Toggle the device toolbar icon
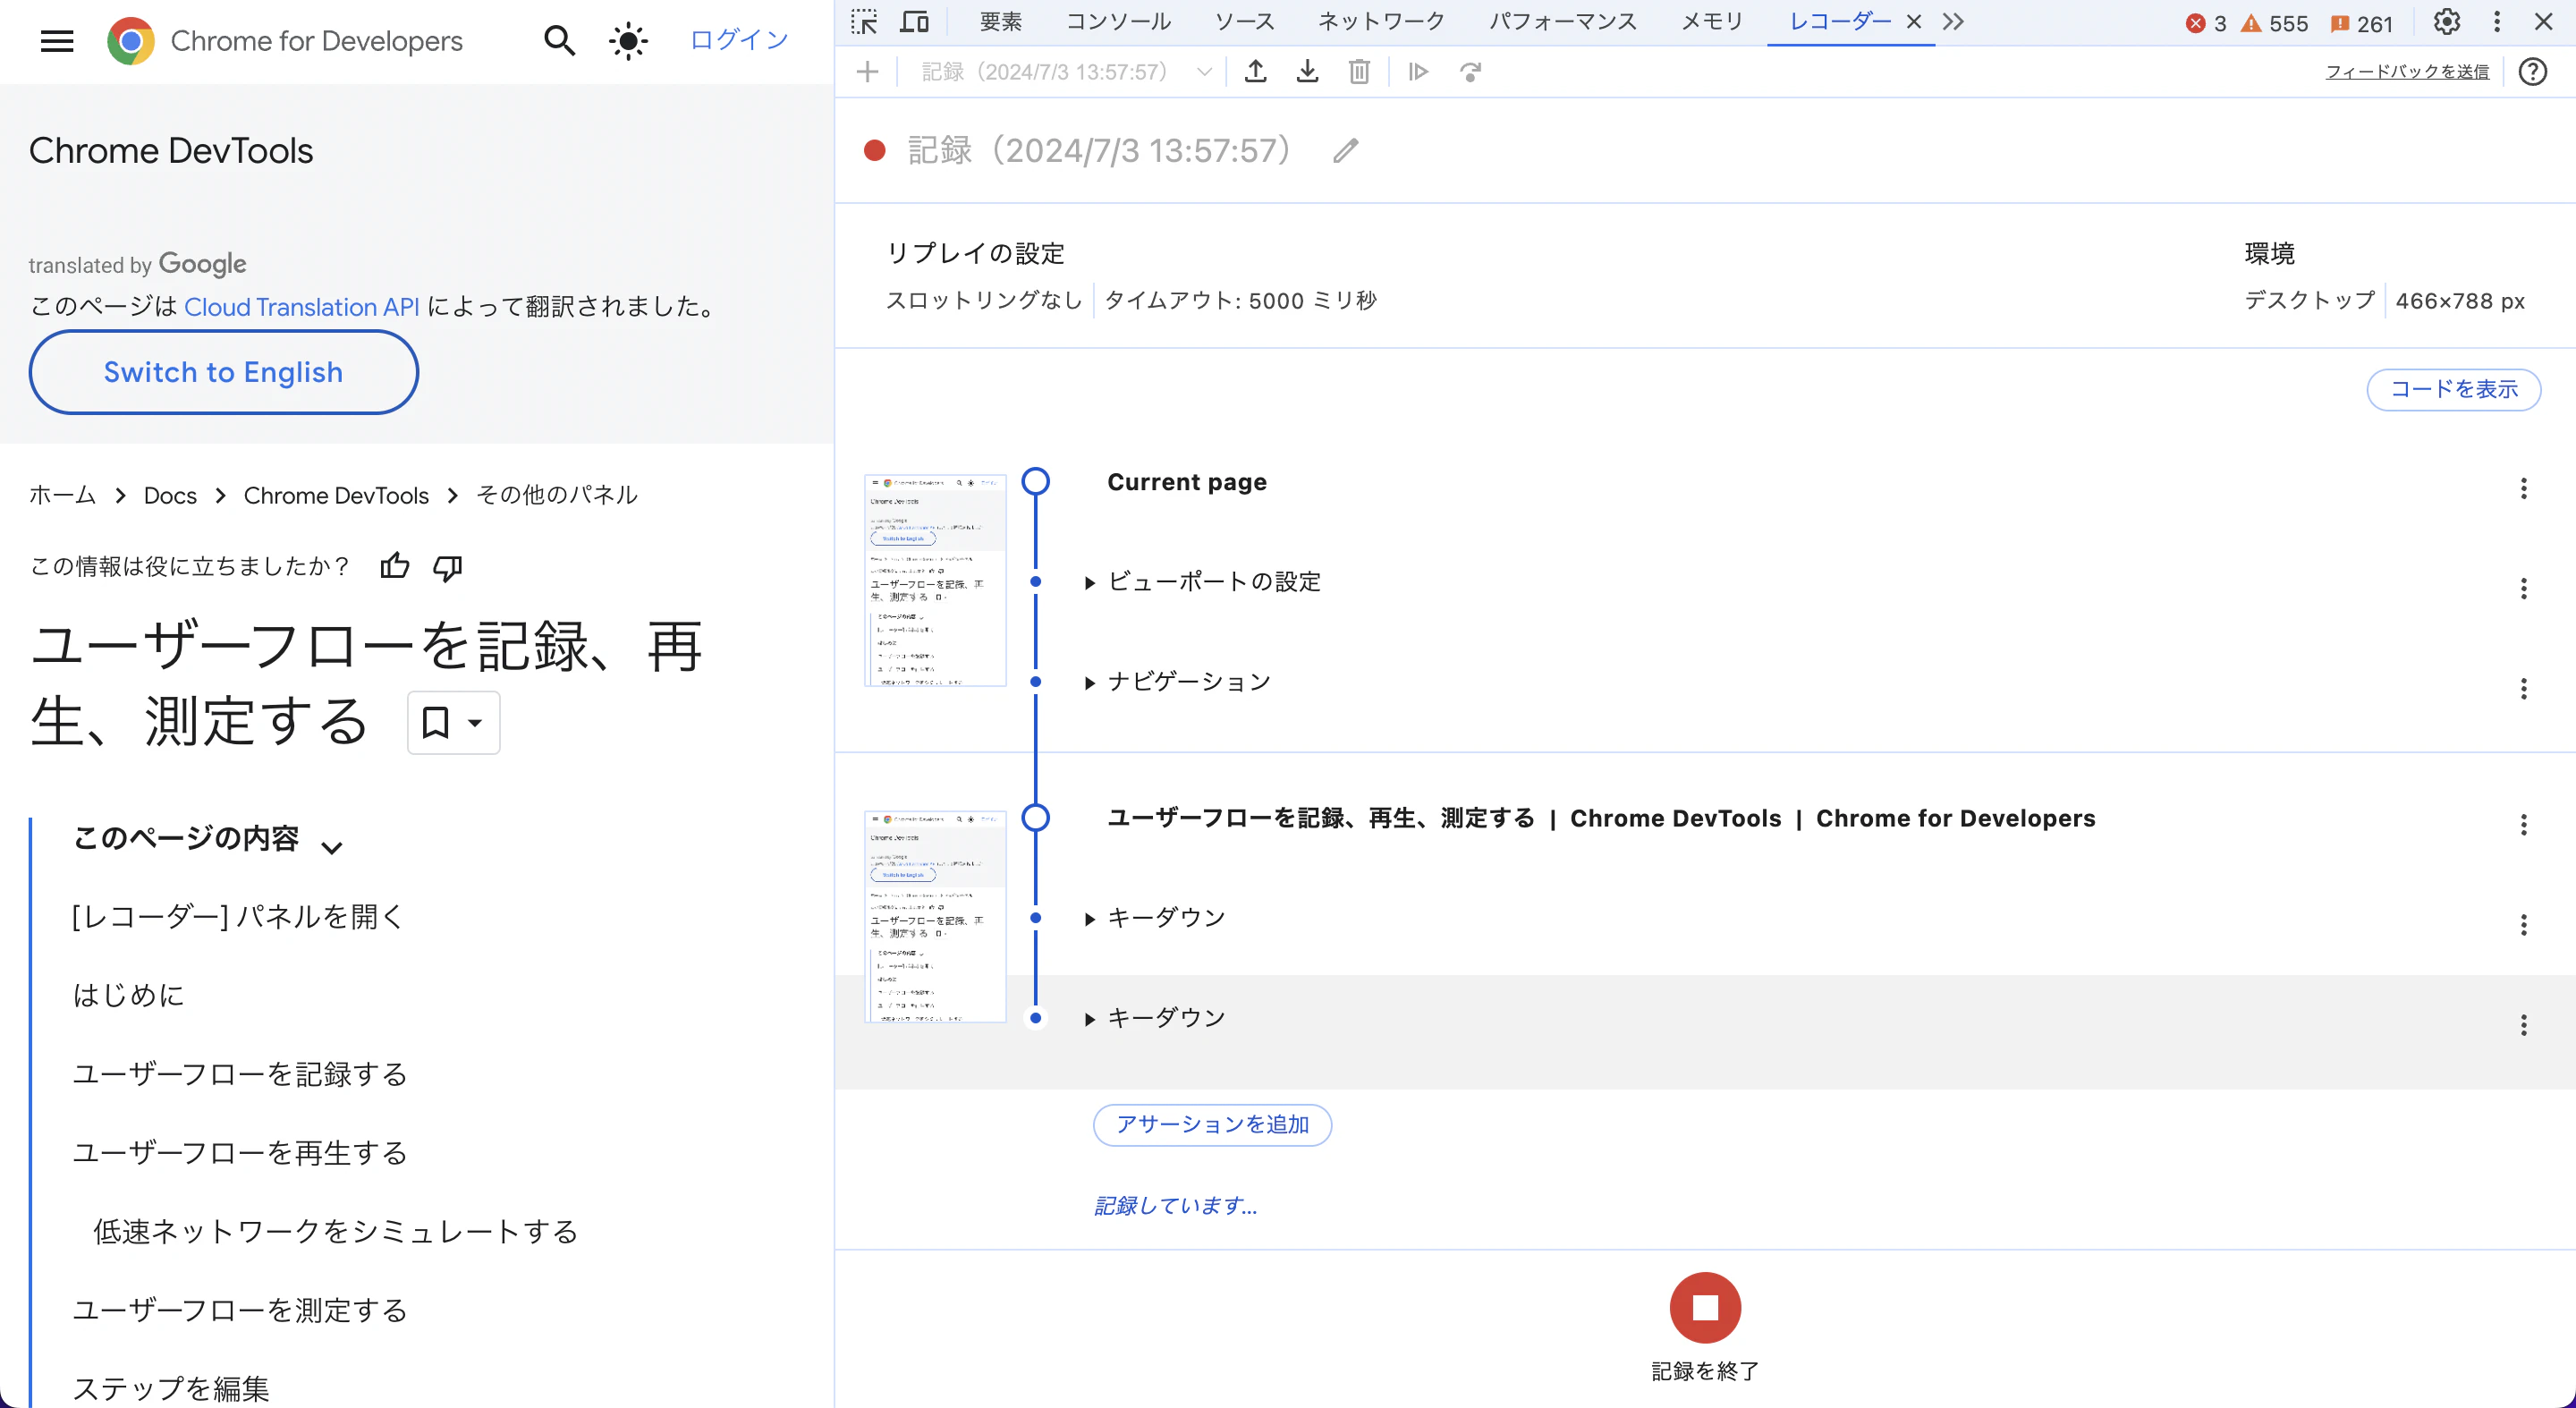Image resolution: width=2576 pixels, height=1408 pixels. pyautogui.click(x=915, y=22)
